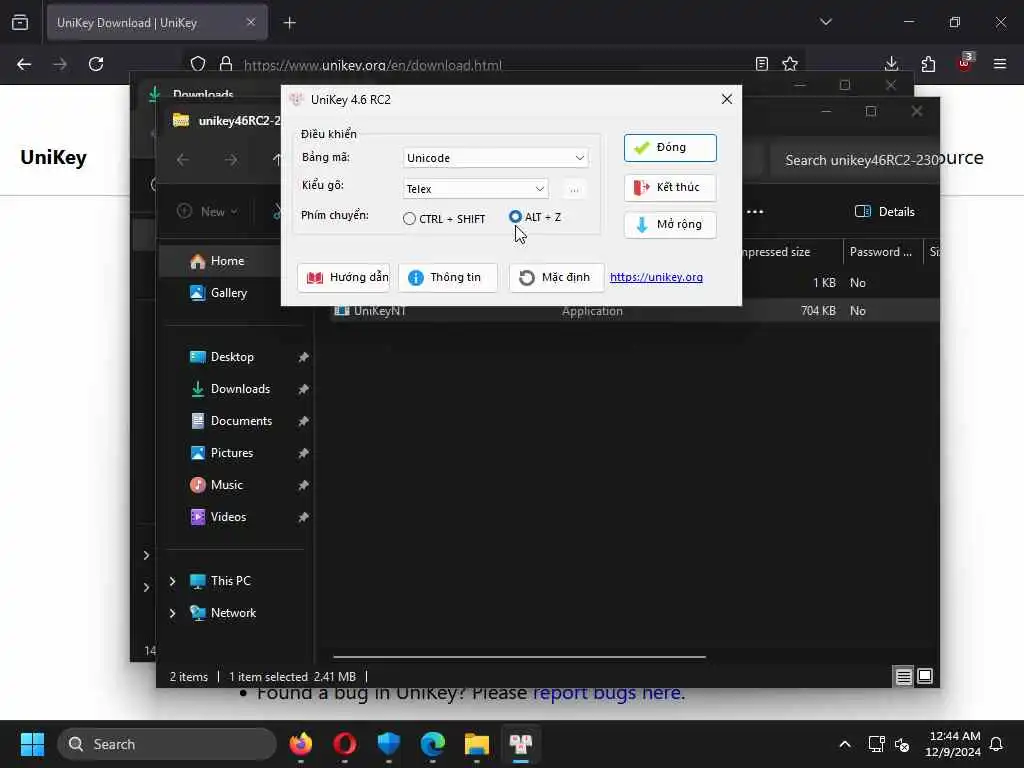Open the New menu in Explorer

(207, 212)
